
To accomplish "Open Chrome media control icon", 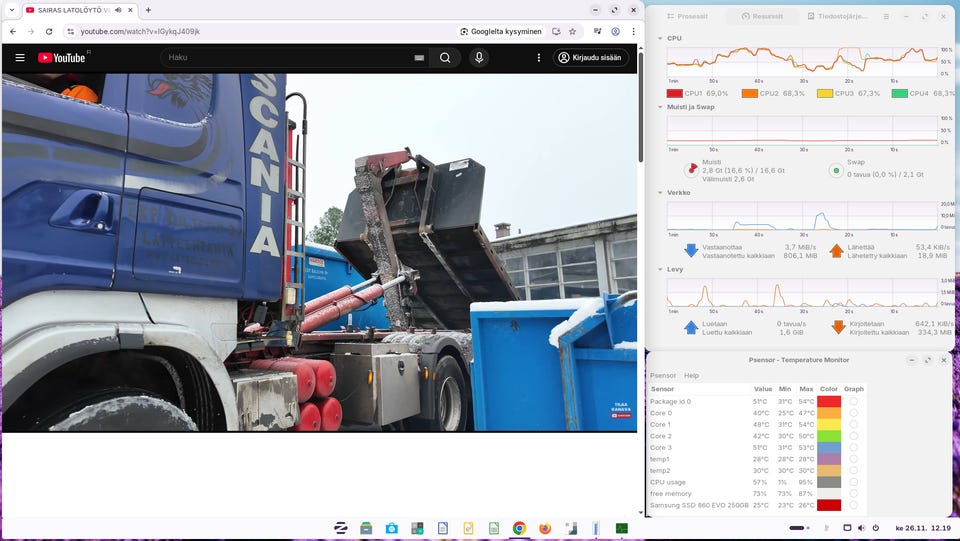I will pos(598,31).
